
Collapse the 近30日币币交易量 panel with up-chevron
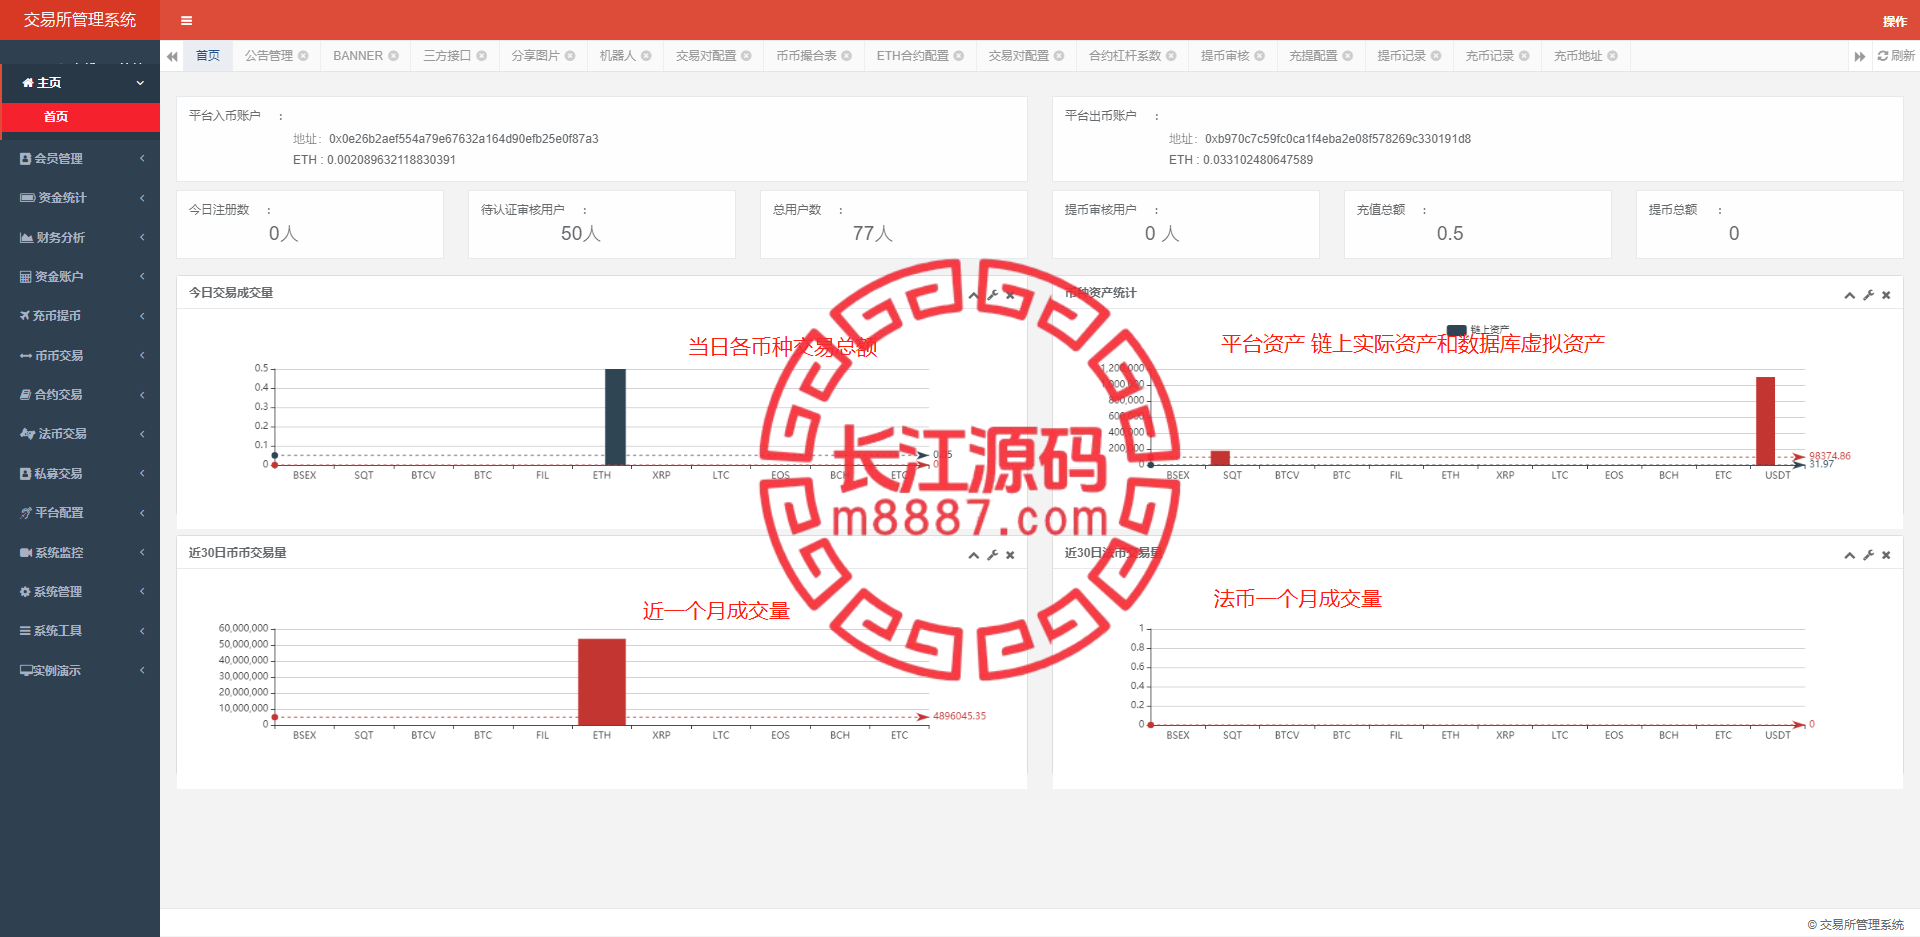pyautogui.click(x=974, y=555)
